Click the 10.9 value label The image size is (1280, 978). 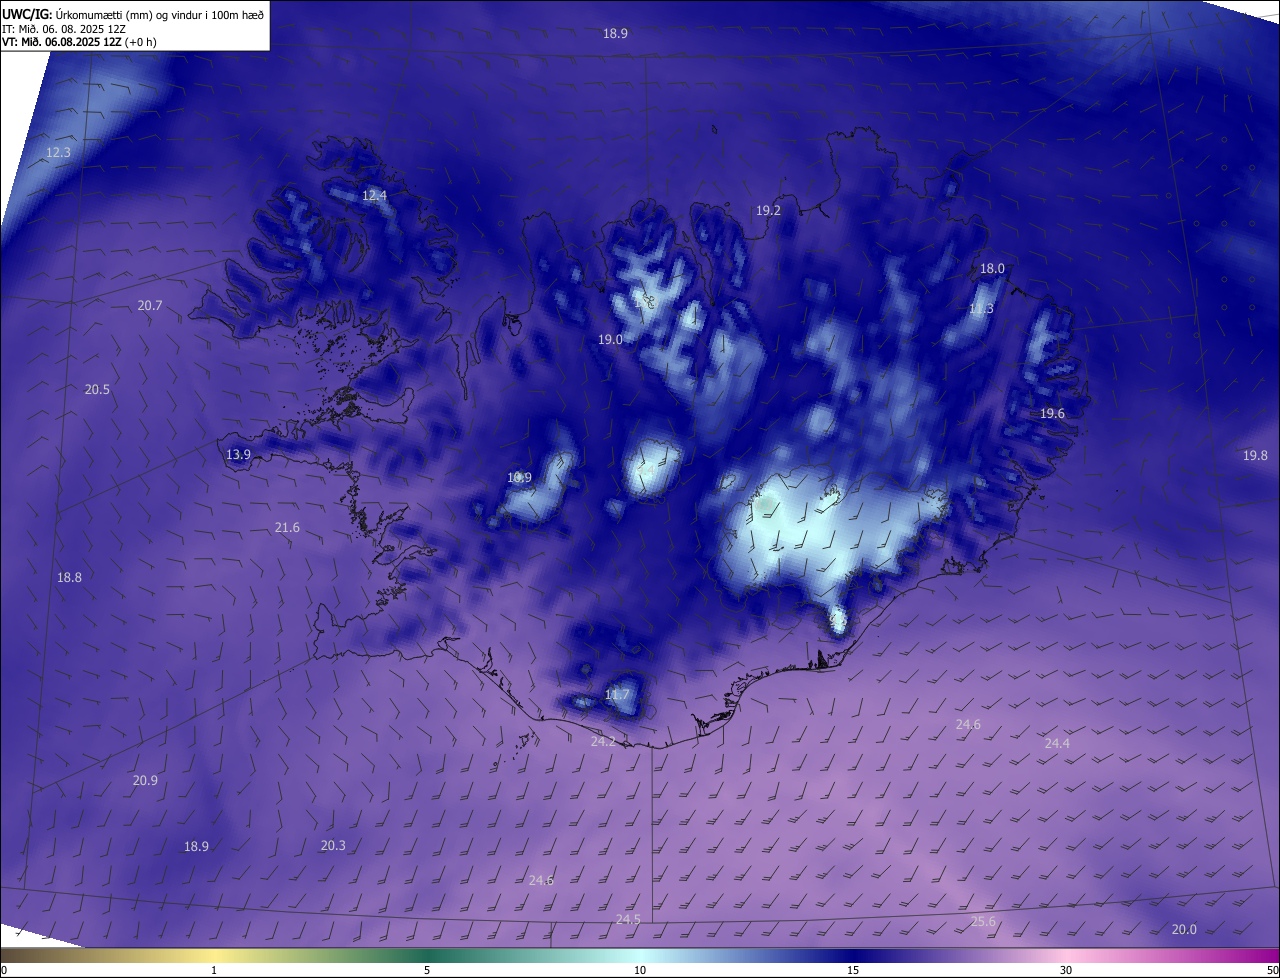point(519,478)
